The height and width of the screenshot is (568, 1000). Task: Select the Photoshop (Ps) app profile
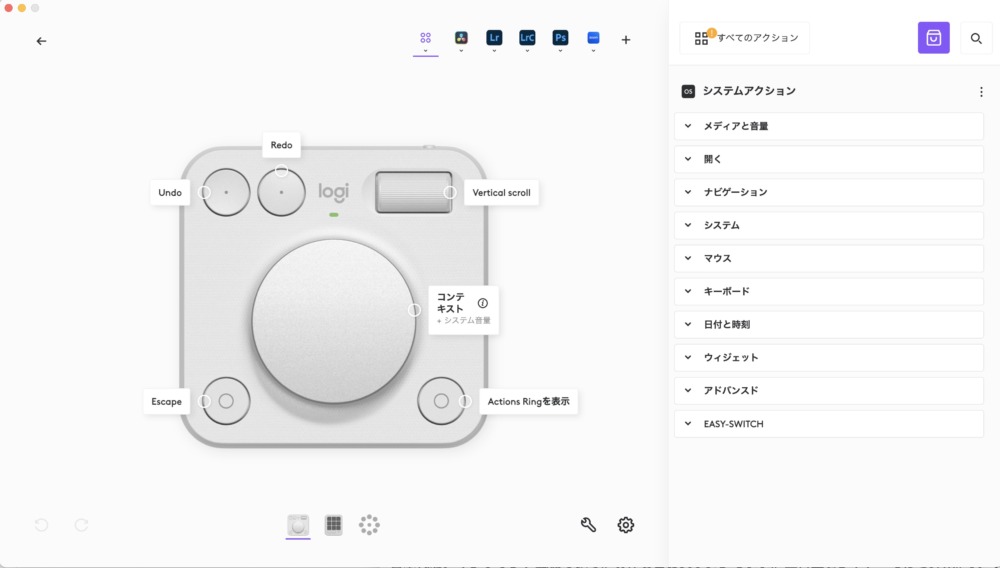(560, 38)
